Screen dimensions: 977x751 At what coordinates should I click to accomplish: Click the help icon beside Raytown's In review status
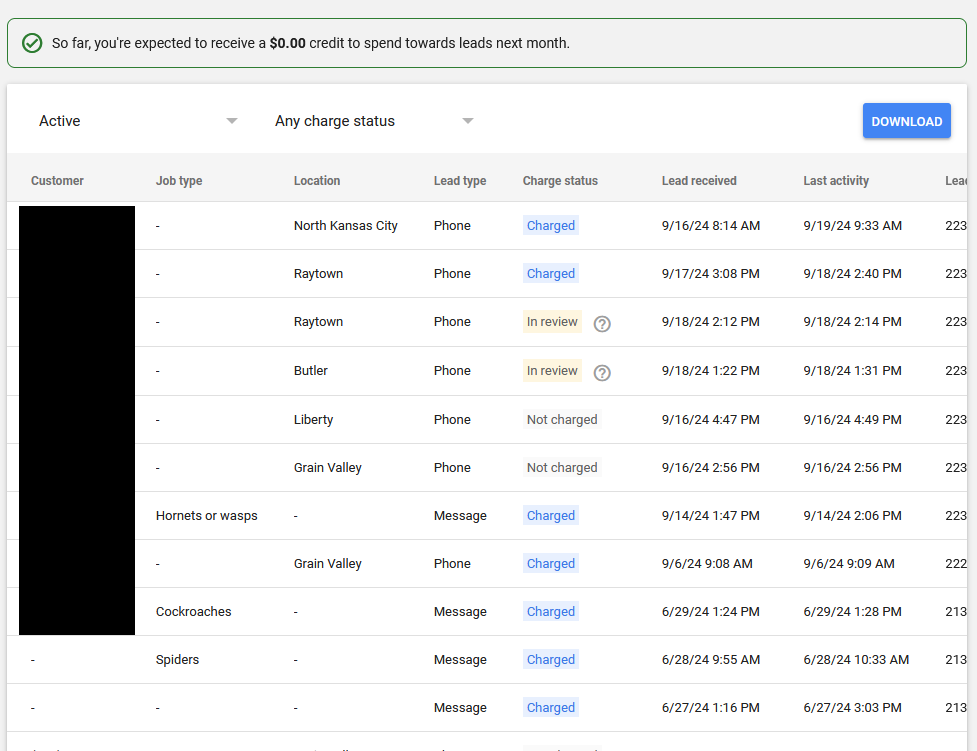coord(602,322)
